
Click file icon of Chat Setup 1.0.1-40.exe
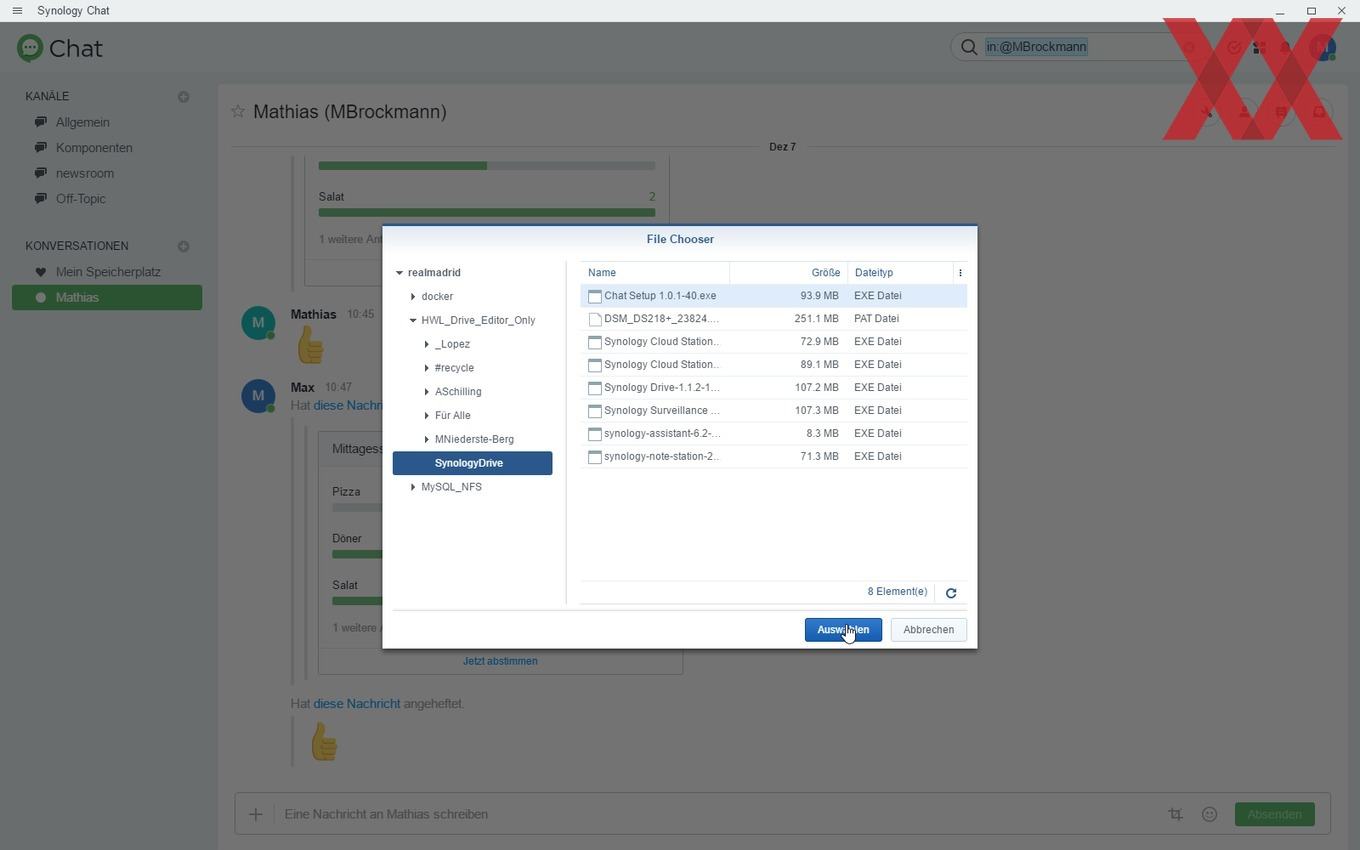coord(595,296)
